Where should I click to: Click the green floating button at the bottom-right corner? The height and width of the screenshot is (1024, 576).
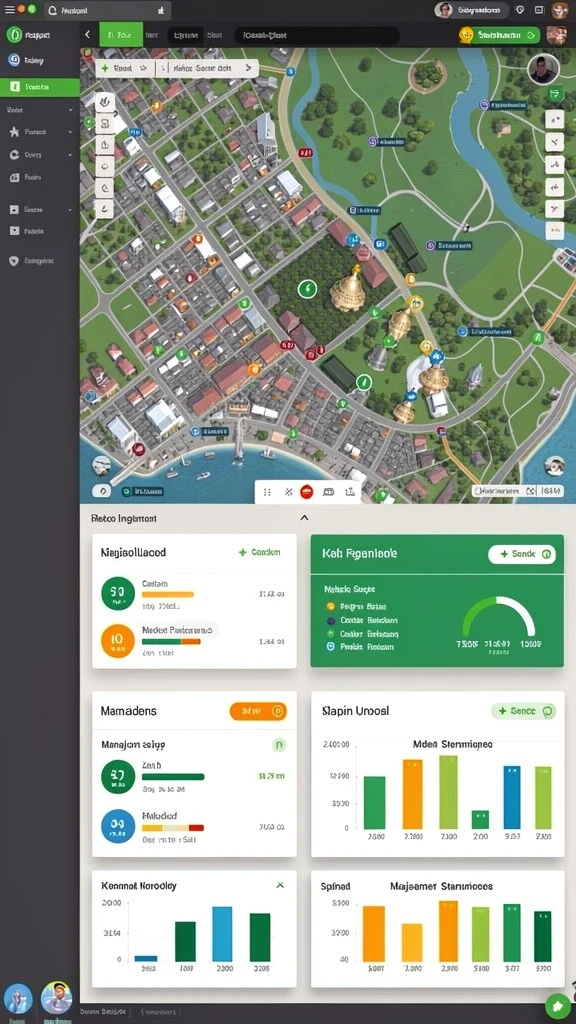557,1004
